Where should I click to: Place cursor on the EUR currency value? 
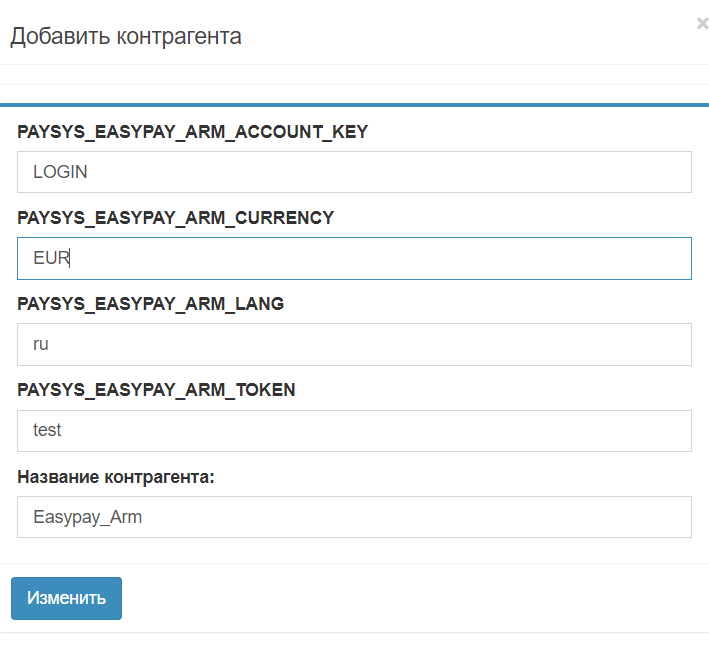click(51, 258)
